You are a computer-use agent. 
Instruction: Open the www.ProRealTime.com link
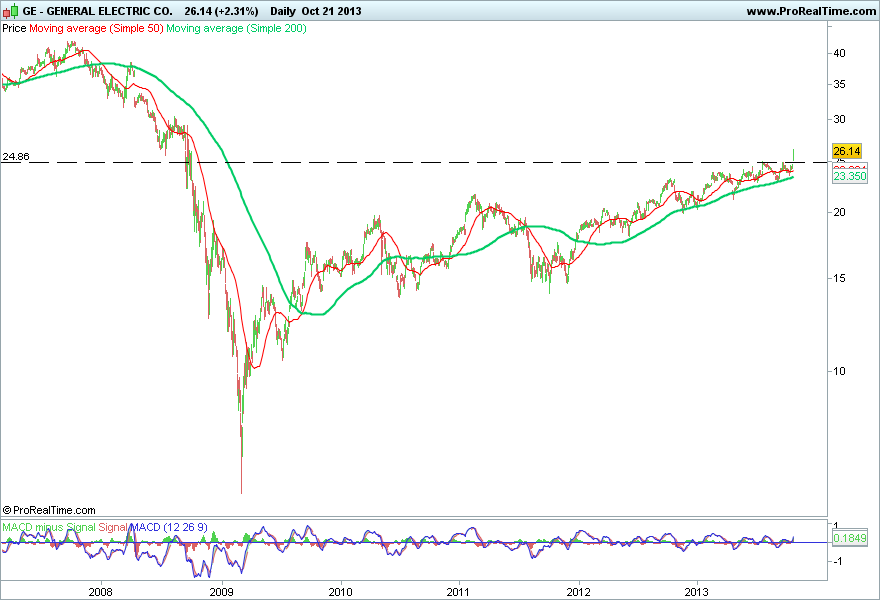[x=810, y=11]
